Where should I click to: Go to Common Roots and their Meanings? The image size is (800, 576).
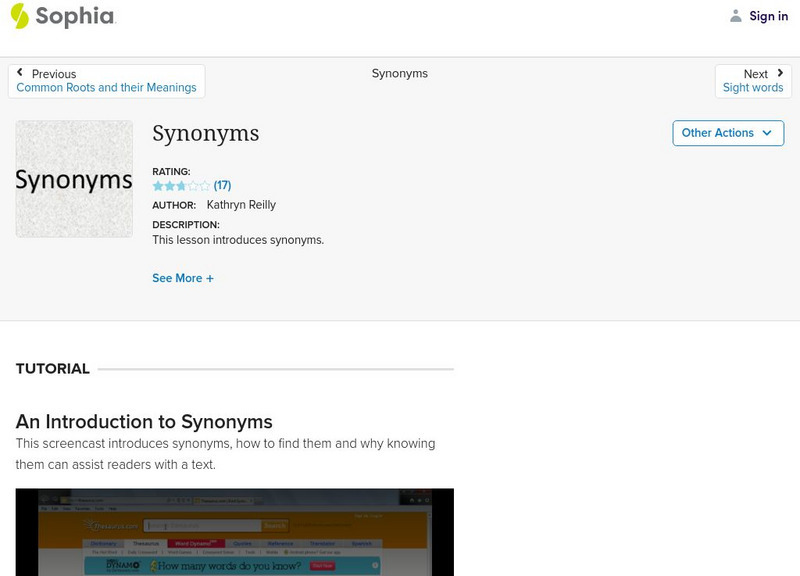106,88
